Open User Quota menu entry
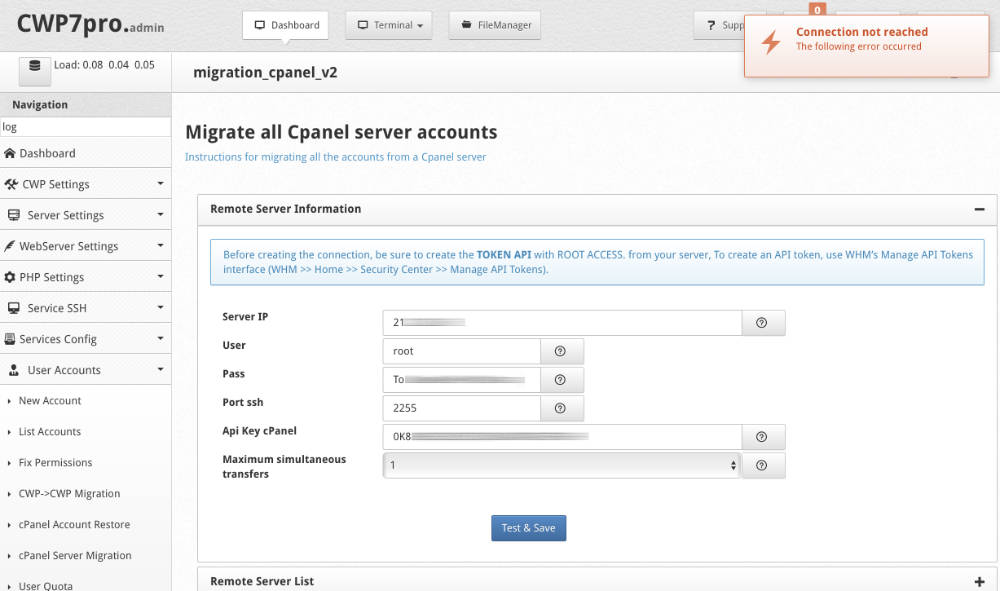 pos(46,585)
